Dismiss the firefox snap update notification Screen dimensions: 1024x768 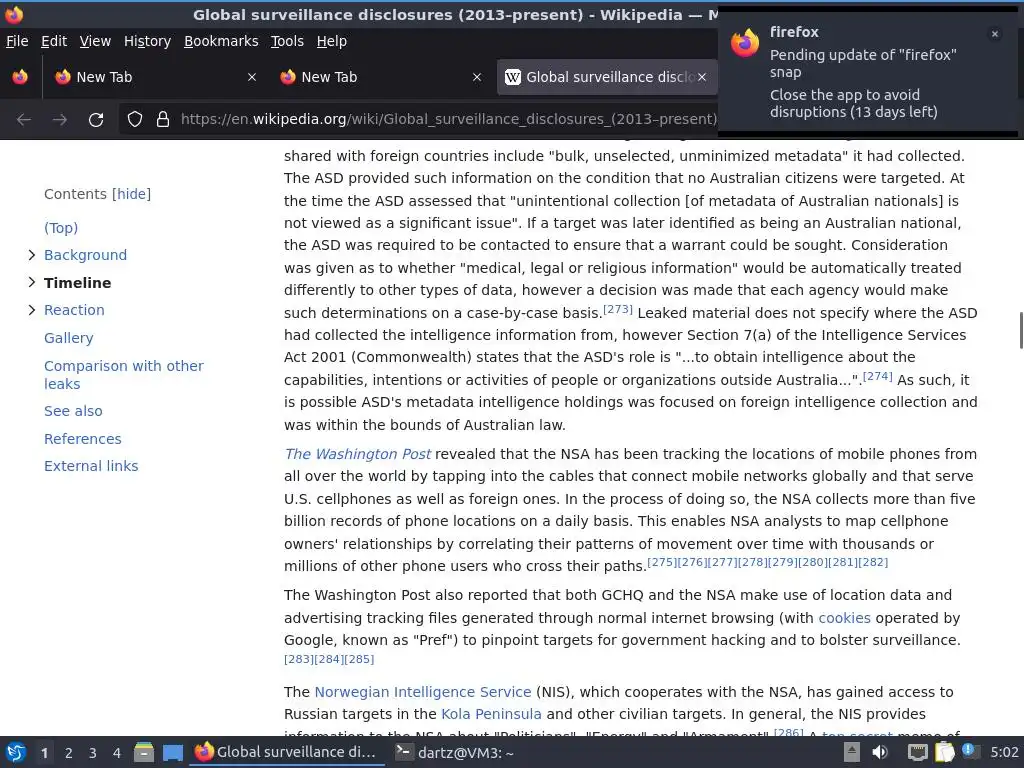[x=995, y=34]
